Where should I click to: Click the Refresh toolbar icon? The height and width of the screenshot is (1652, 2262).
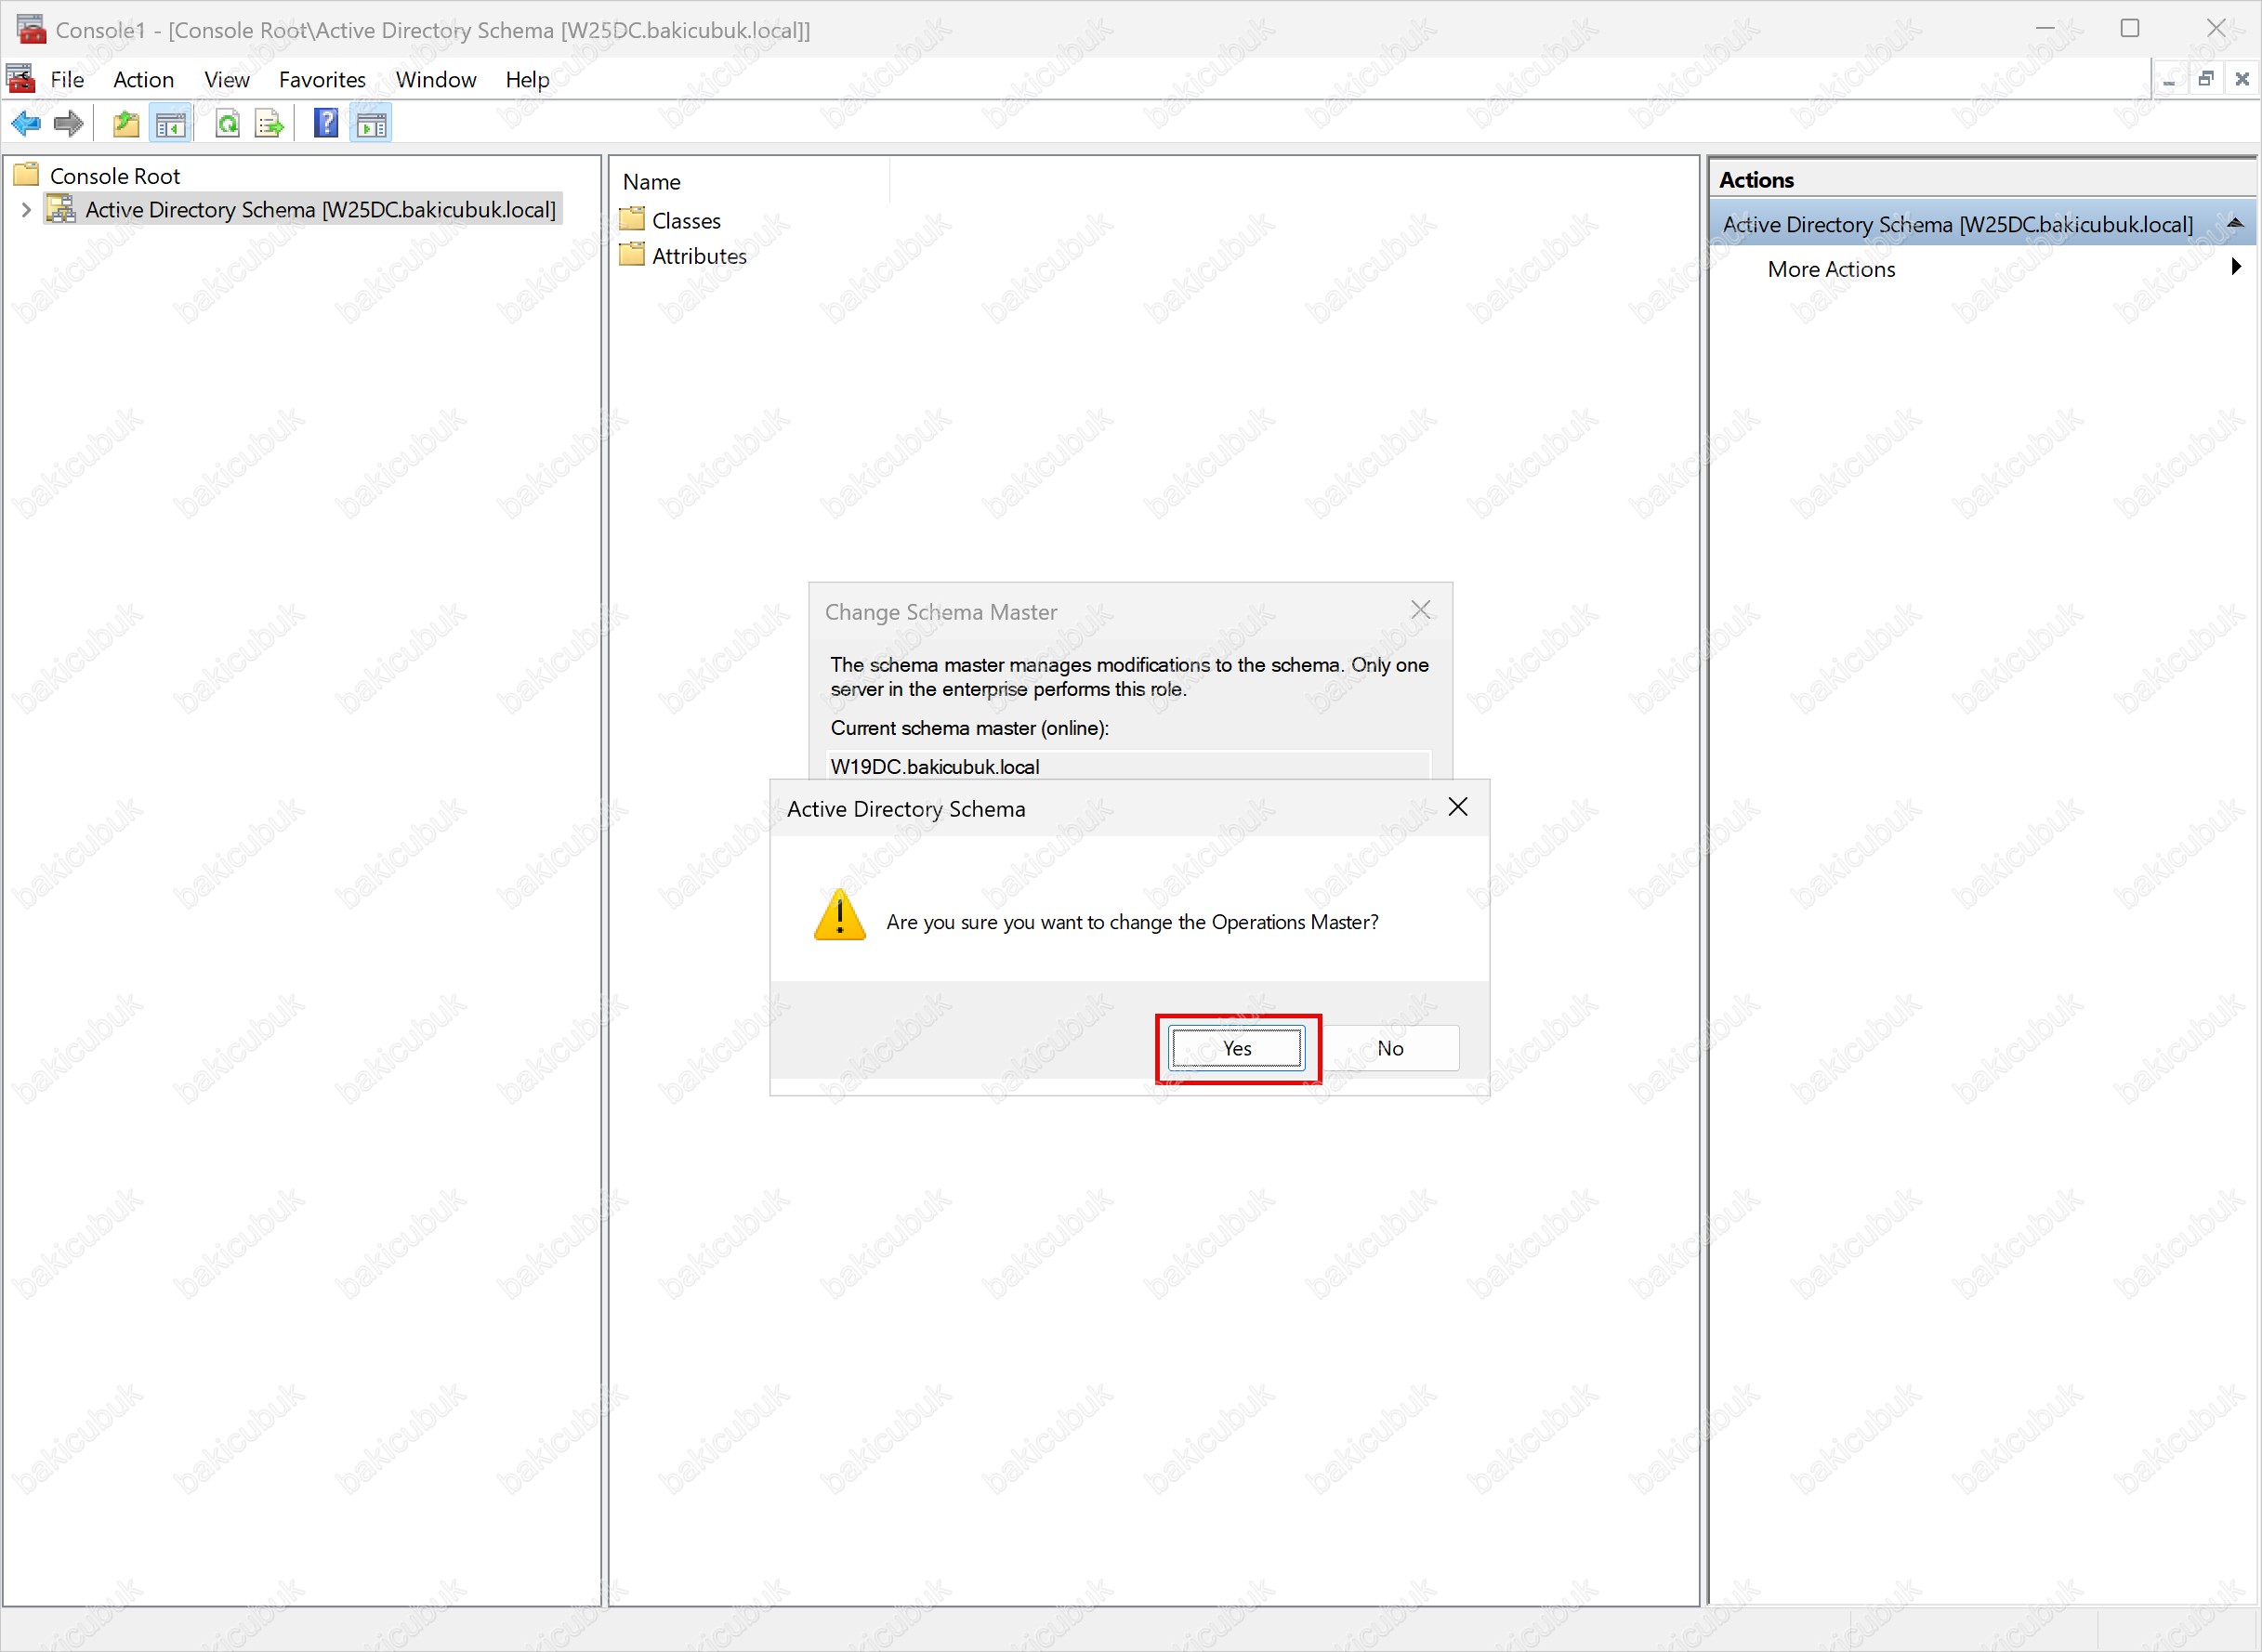(x=228, y=124)
